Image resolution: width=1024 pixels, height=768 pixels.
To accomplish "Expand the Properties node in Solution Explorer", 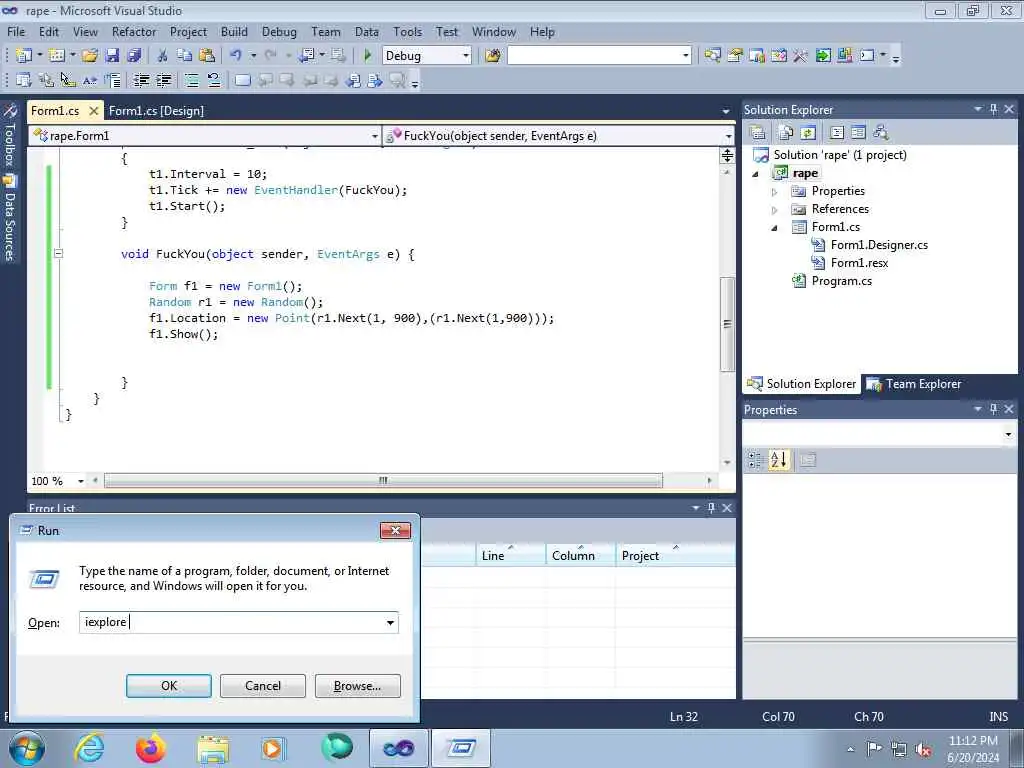I will 775,192.
